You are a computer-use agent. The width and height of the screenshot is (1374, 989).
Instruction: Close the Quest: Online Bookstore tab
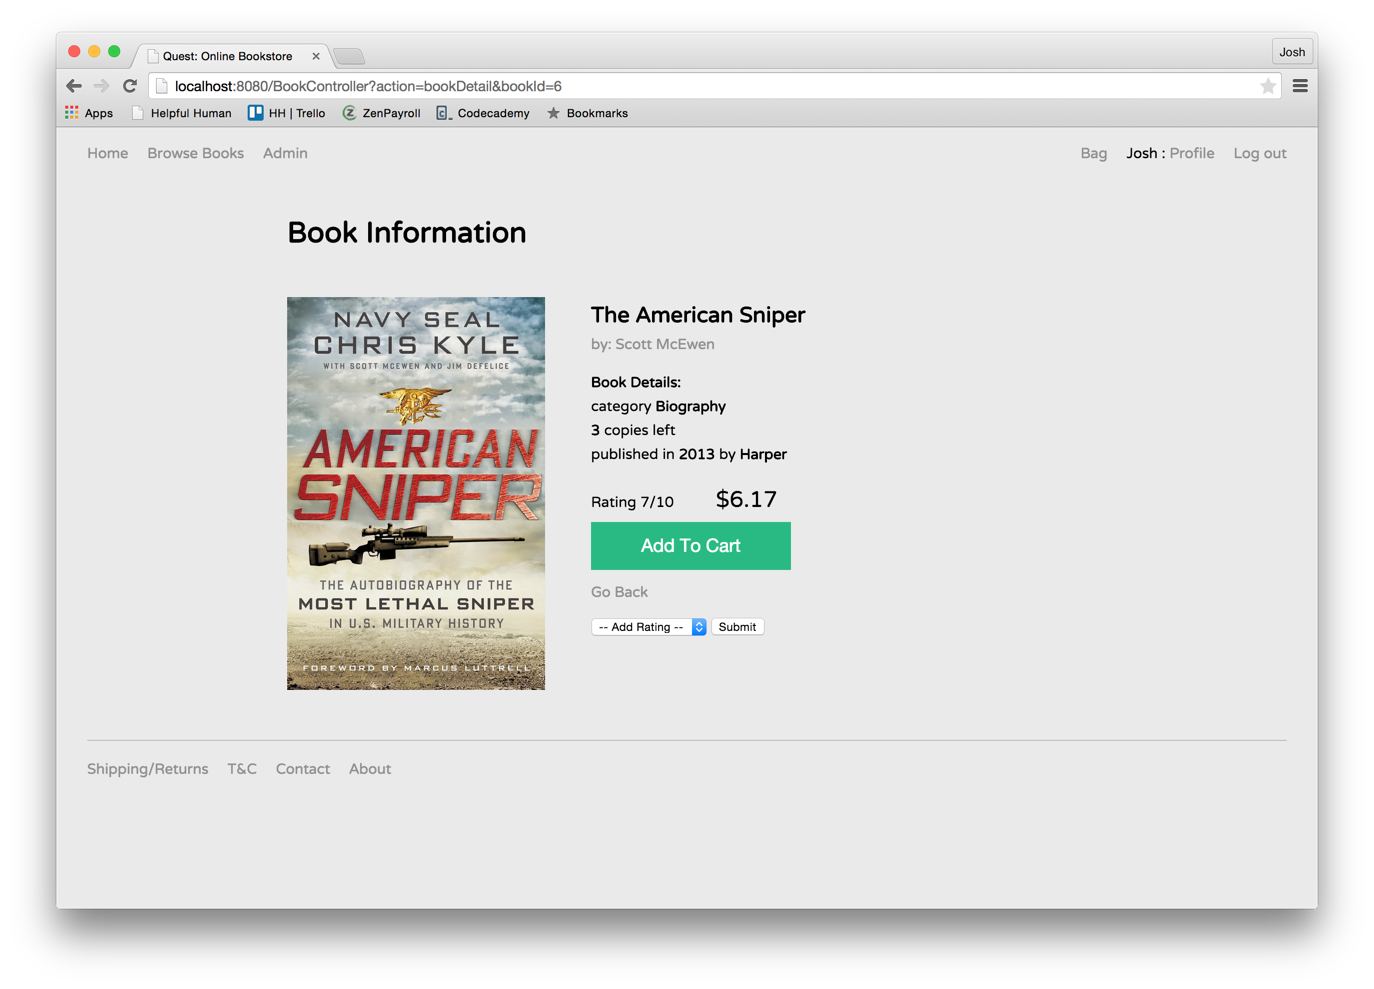click(316, 56)
